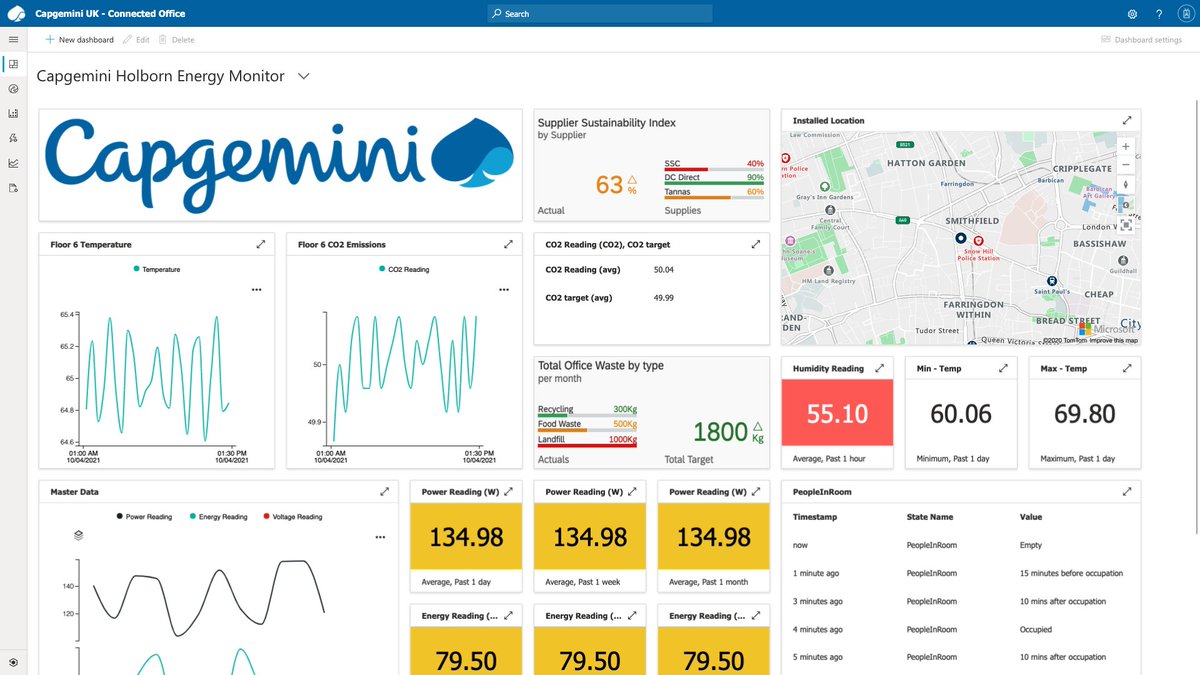The width and height of the screenshot is (1200, 675).
Task: Click the 1800 Kg total waste target
Action: coord(727,432)
